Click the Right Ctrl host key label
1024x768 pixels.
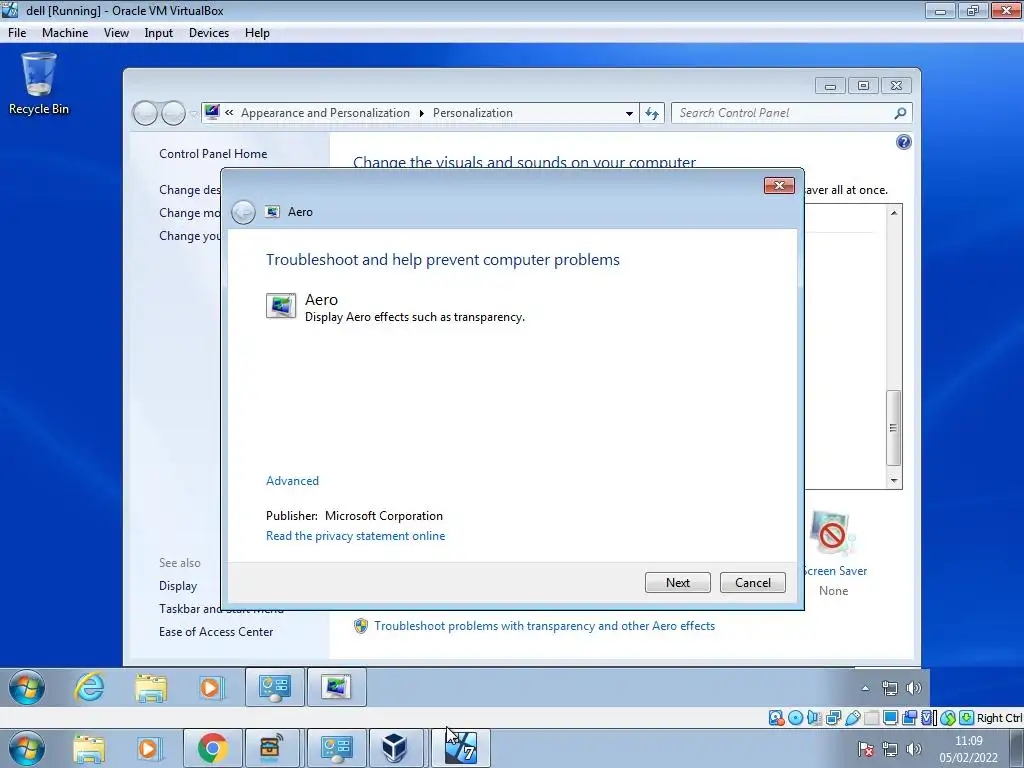[x=999, y=718]
